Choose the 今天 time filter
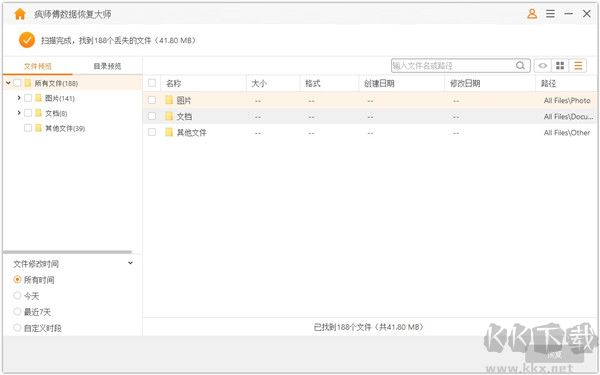Image resolution: width=600 pixels, height=375 pixels. pyautogui.click(x=17, y=295)
